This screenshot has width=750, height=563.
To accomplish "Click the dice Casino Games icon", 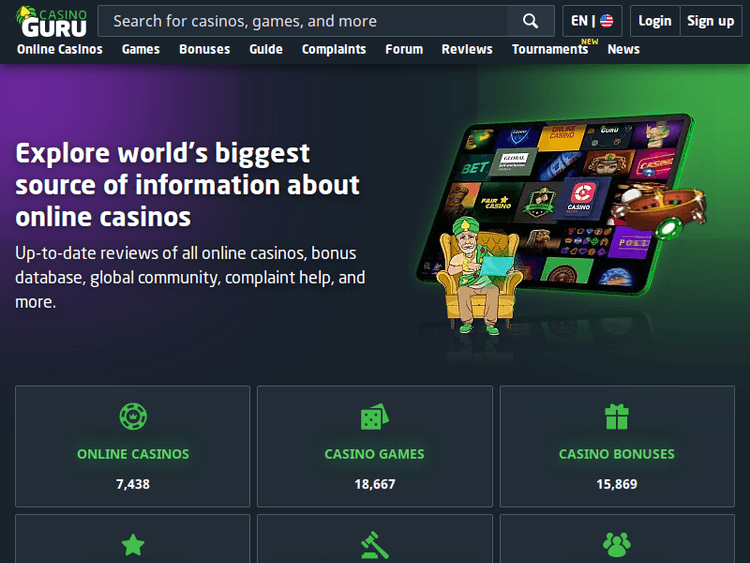I will pyautogui.click(x=374, y=416).
